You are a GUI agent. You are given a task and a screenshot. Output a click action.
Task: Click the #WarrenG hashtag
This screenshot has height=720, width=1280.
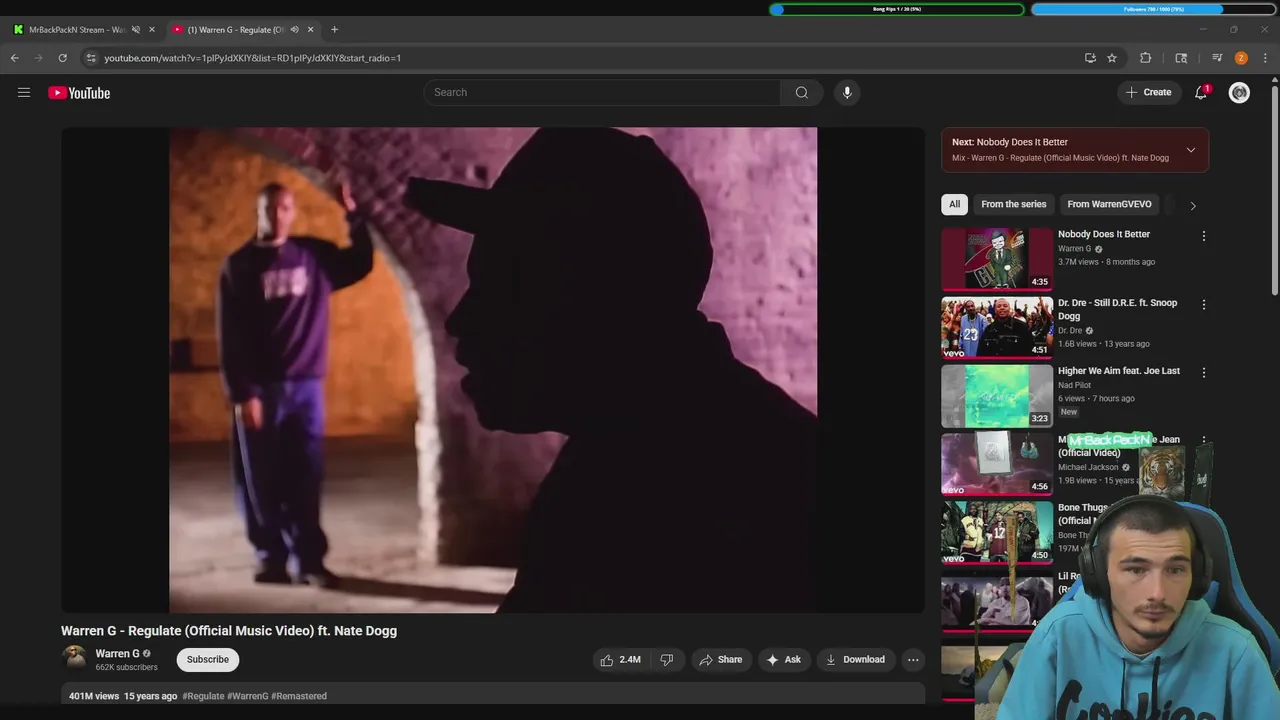point(248,696)
